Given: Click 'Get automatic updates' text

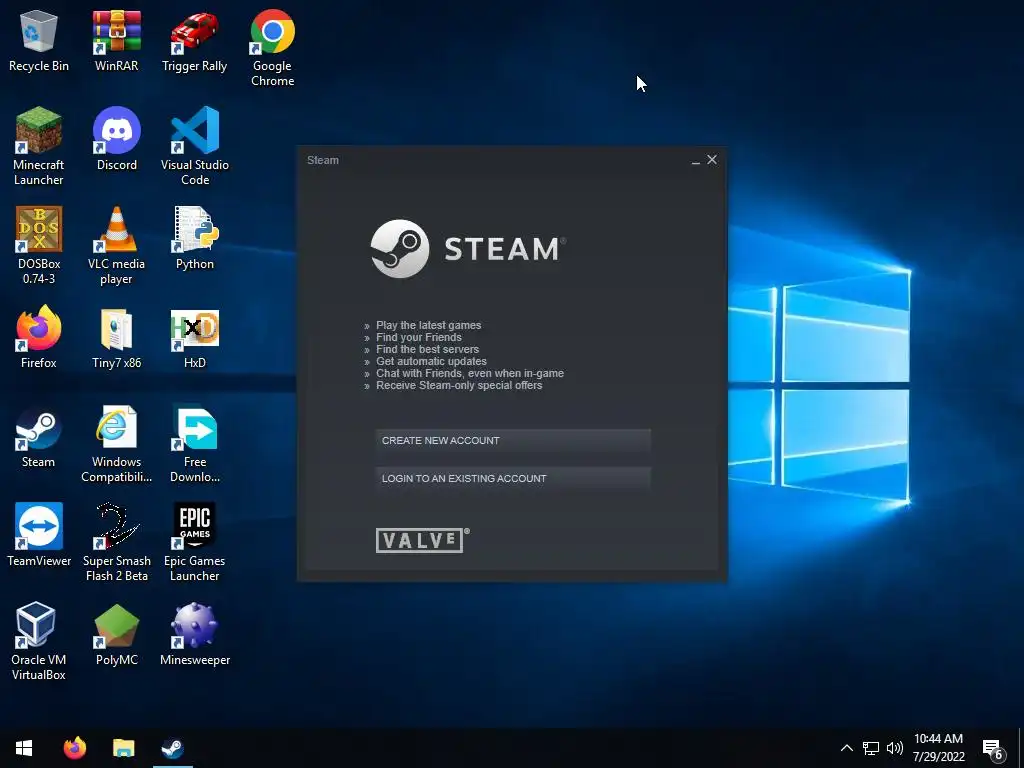Looking at the screenshot, I should (431, 361).
